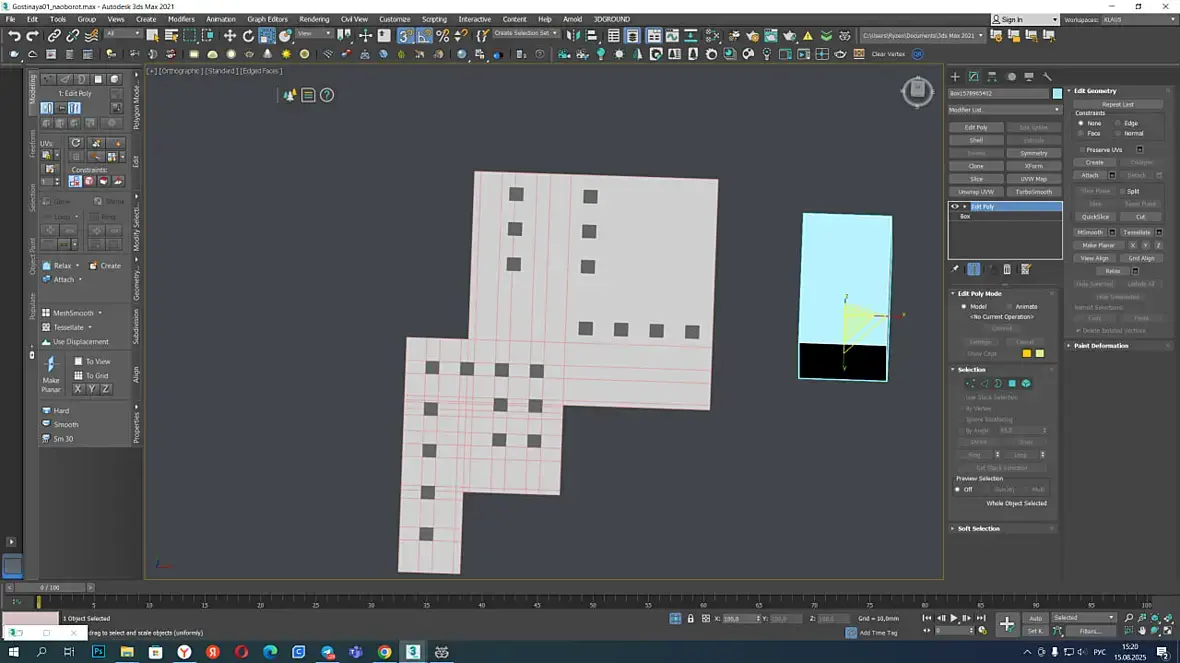Select the Rotate transform tool
The image size is (1180, 663).
[248, 36]
